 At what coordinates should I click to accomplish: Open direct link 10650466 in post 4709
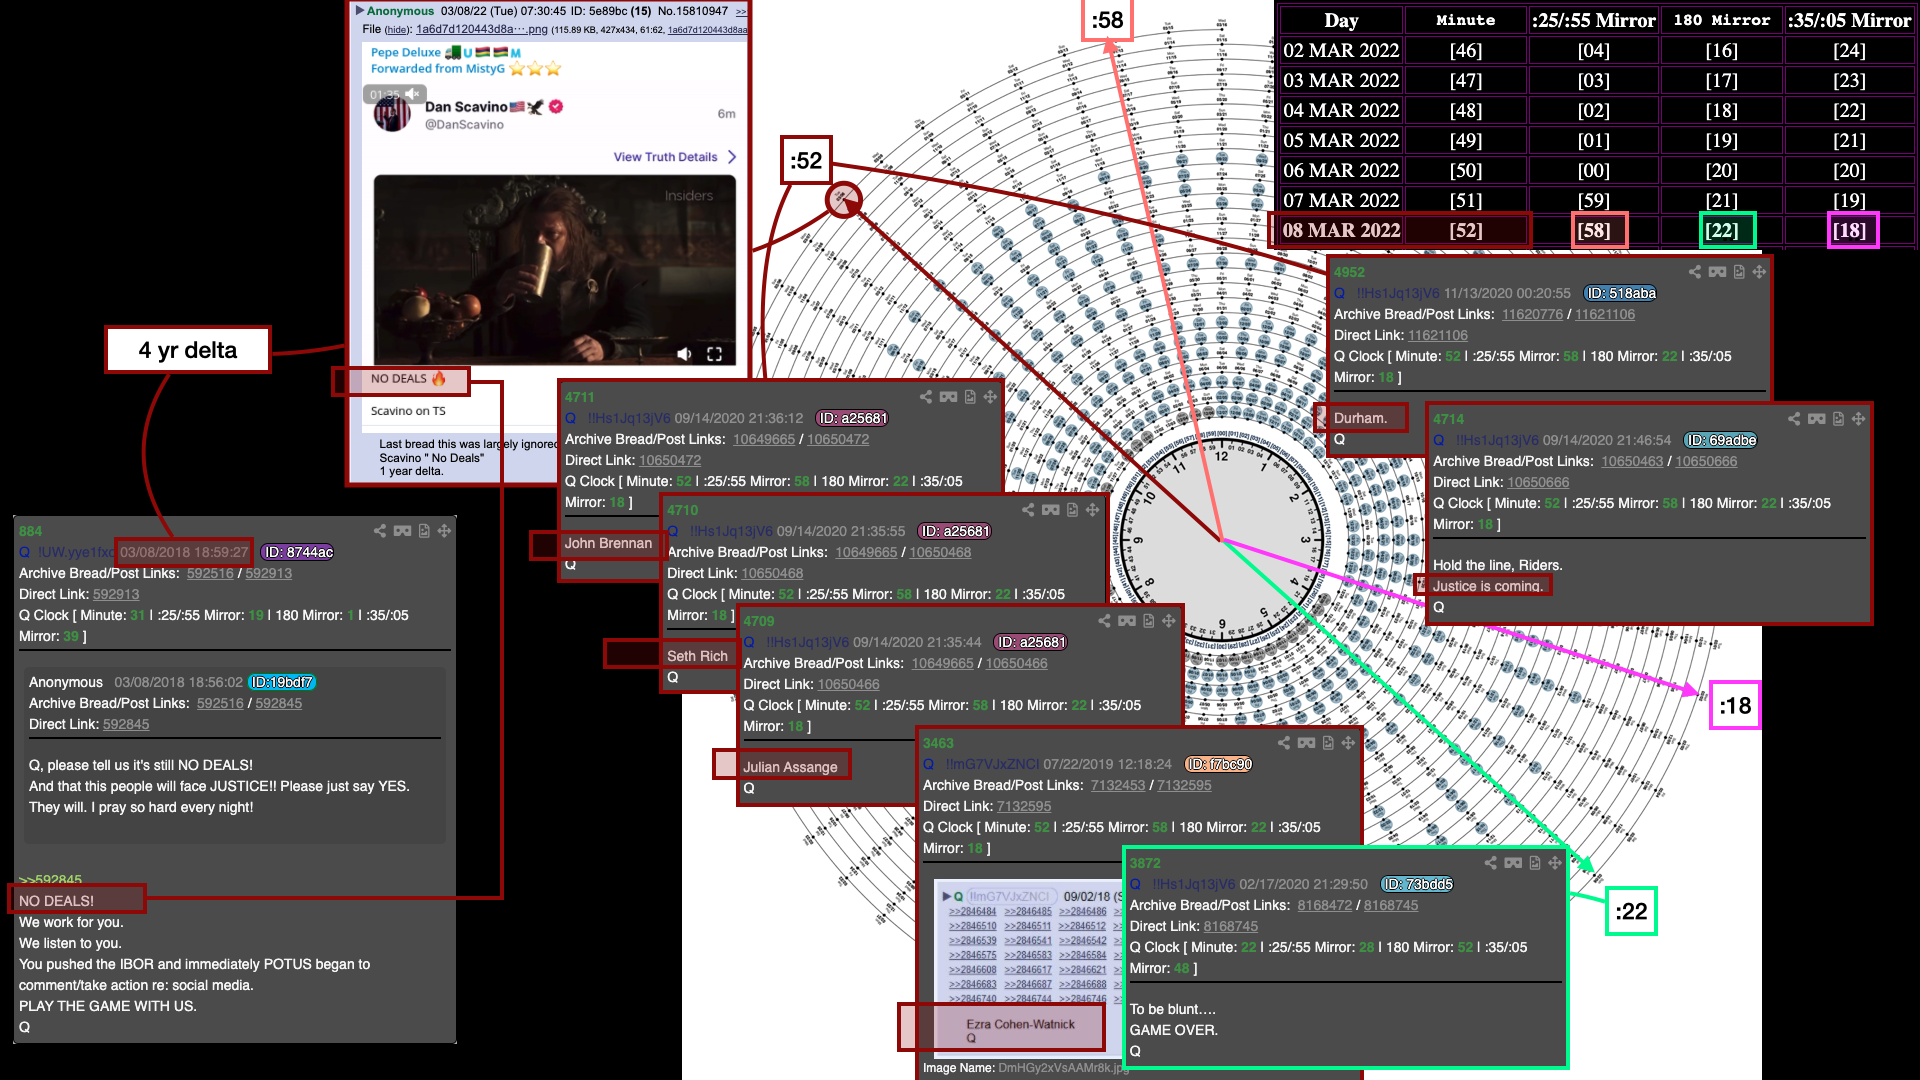click(x=848, y=684)
